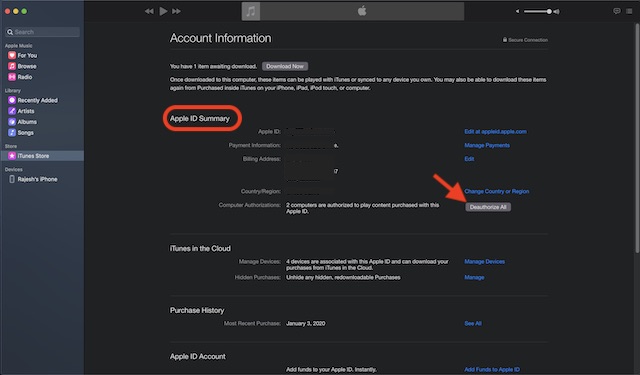Click Add Funds to Apple ID link

click(x=492, y=369)
